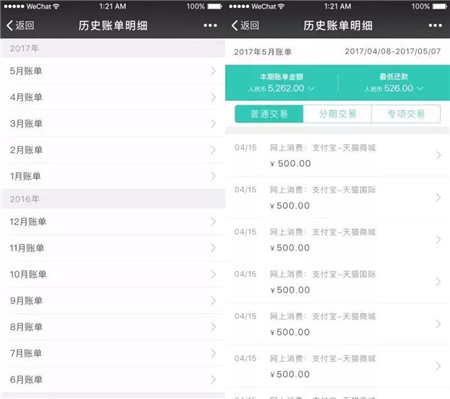Click chevron arrow beside 2月账单
Image resolution: width=450 pixels, height=399 pixels.
(x=213, y=150)
